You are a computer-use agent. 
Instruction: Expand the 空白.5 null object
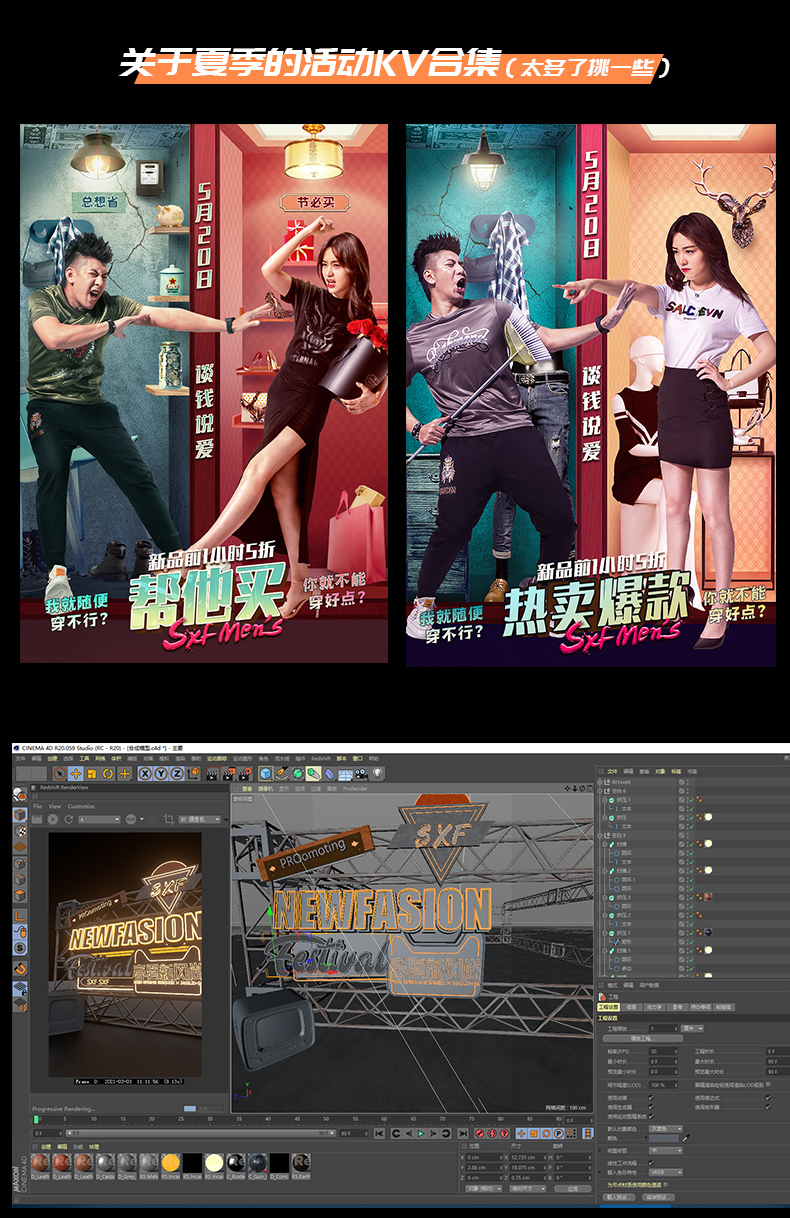pos(600,835)
